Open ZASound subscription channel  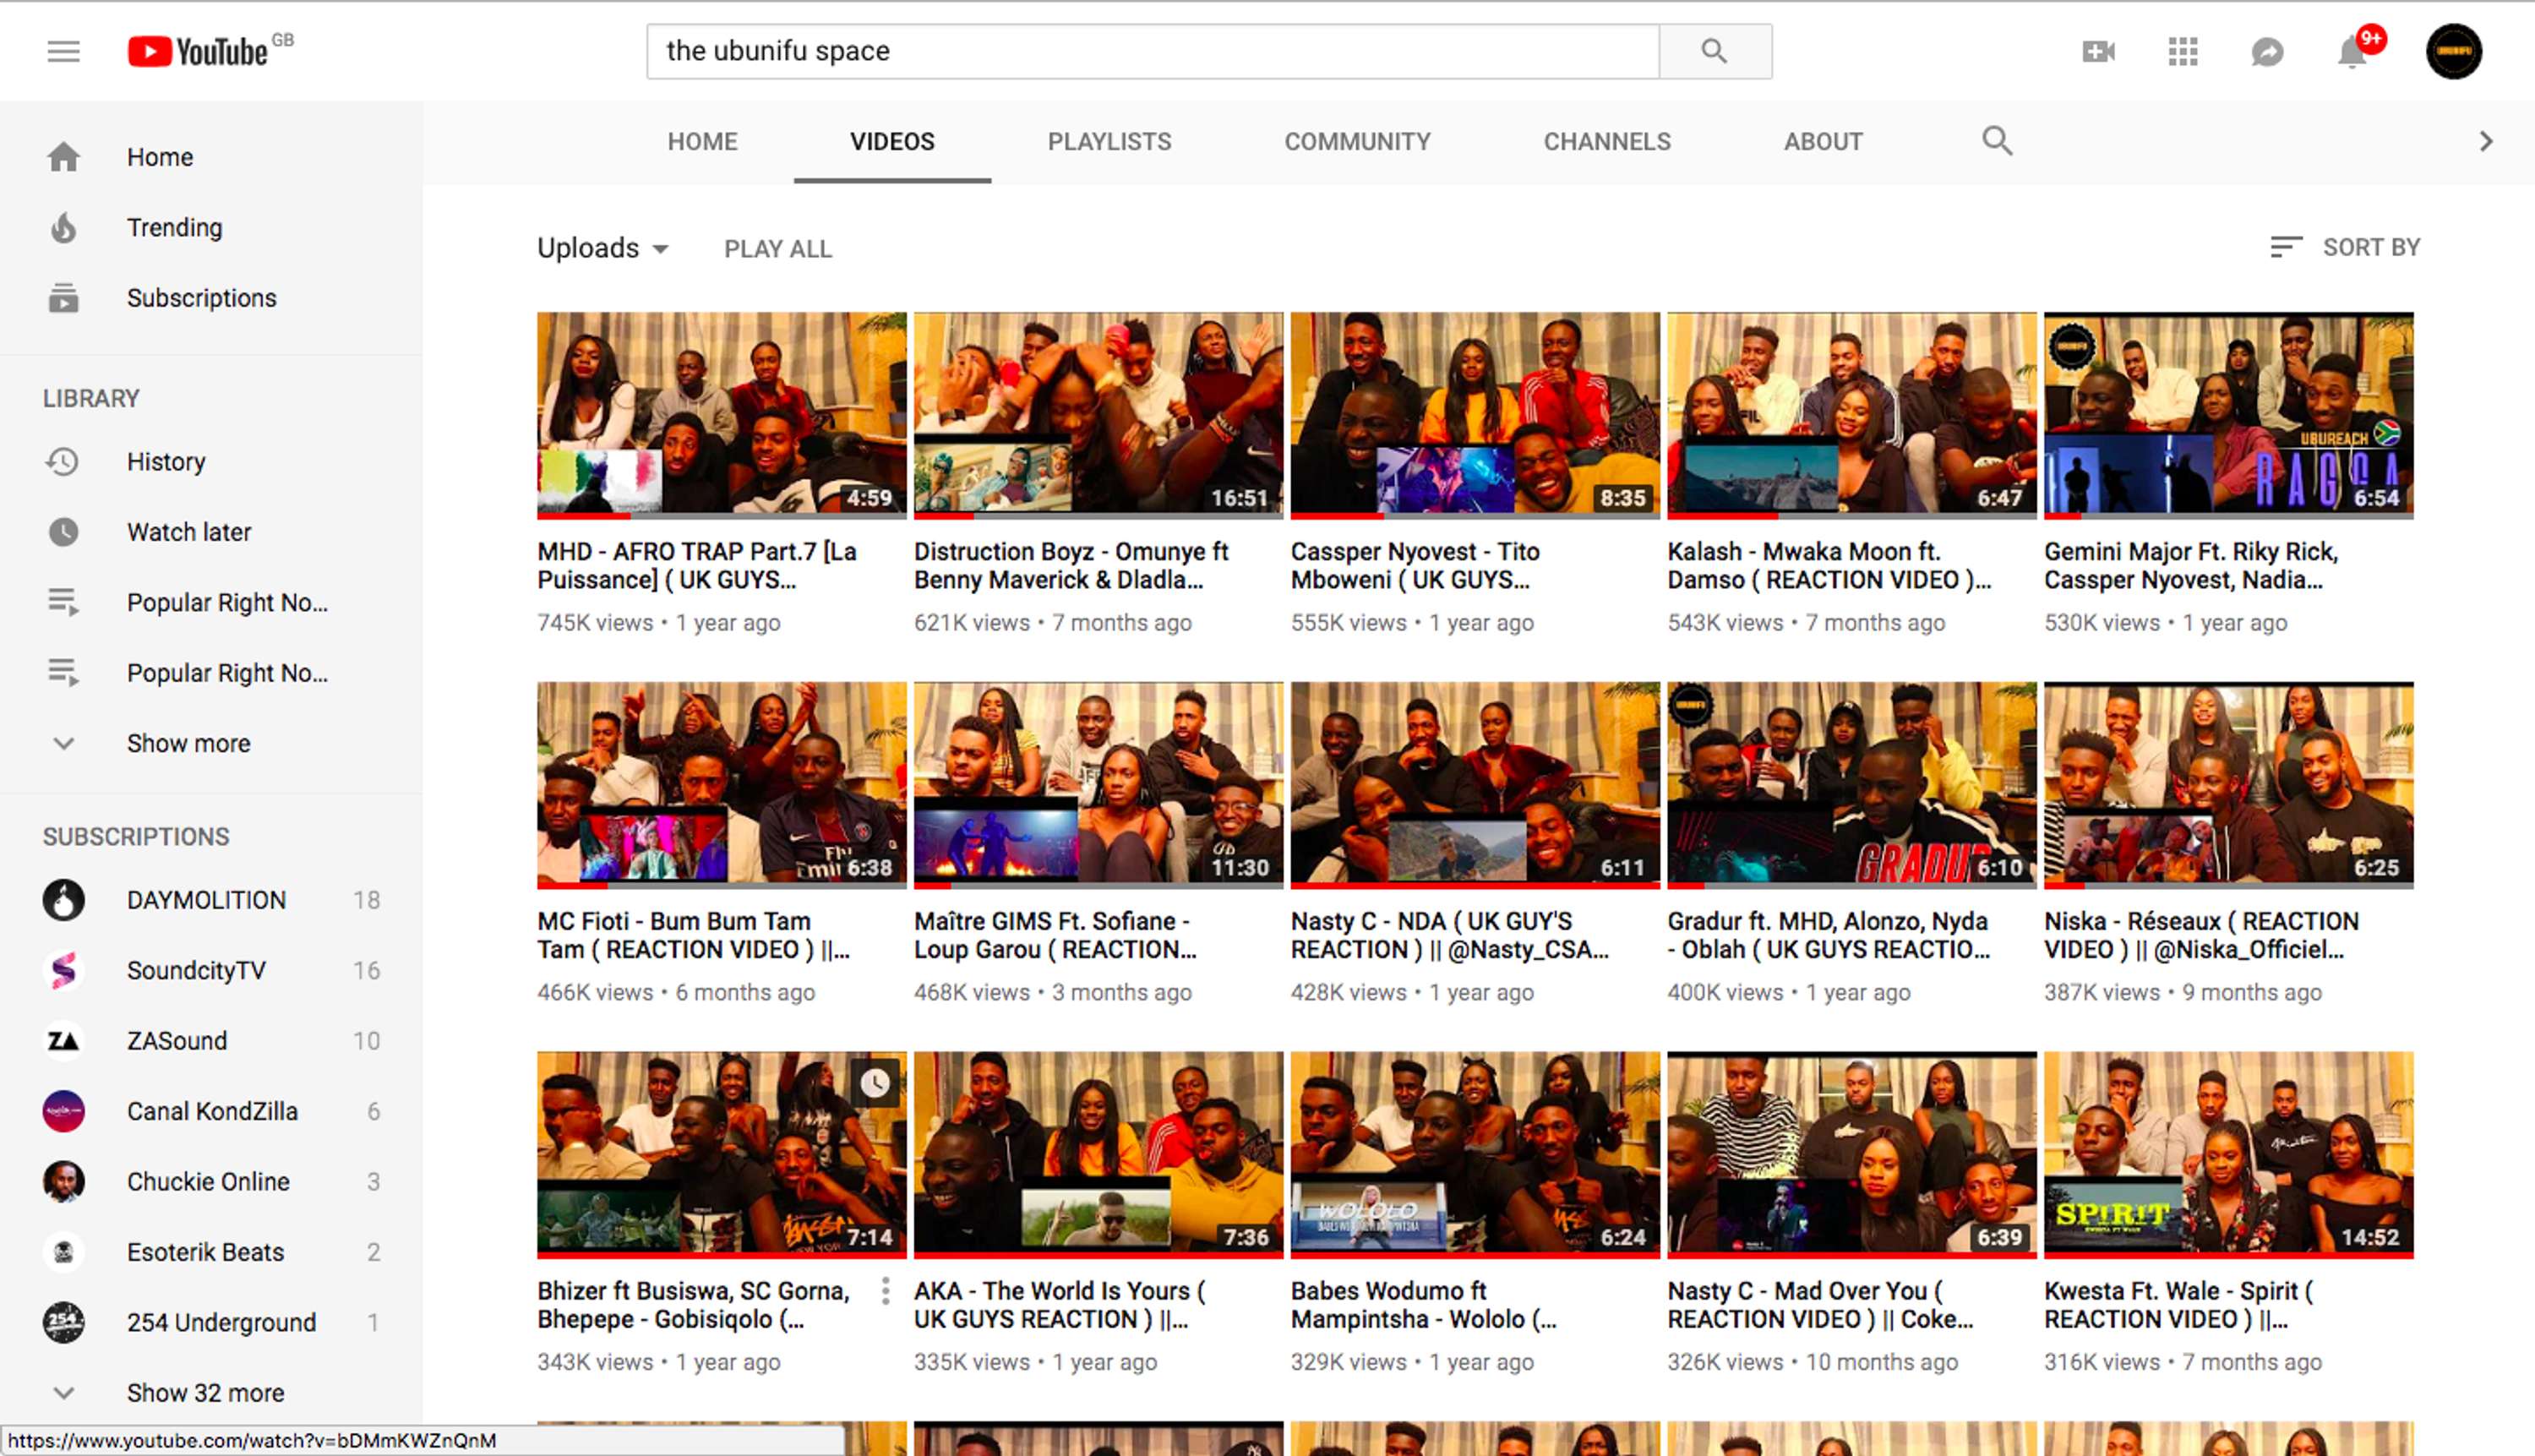click(211, 1041)
